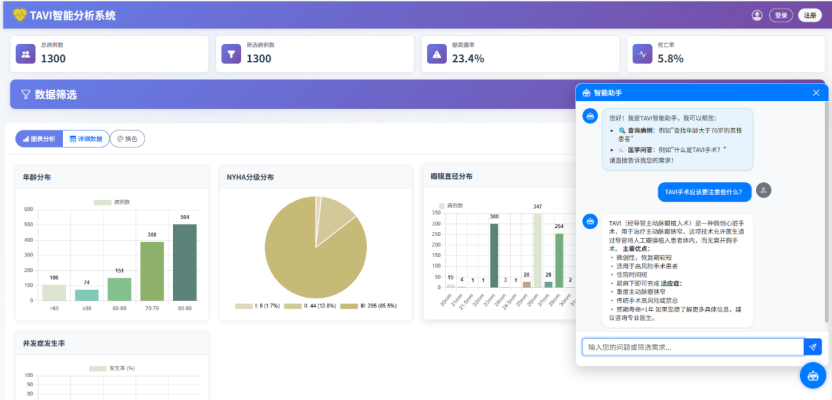Click the total cases people icon
This screenshot has height=400, width=832.
(25, 54)
